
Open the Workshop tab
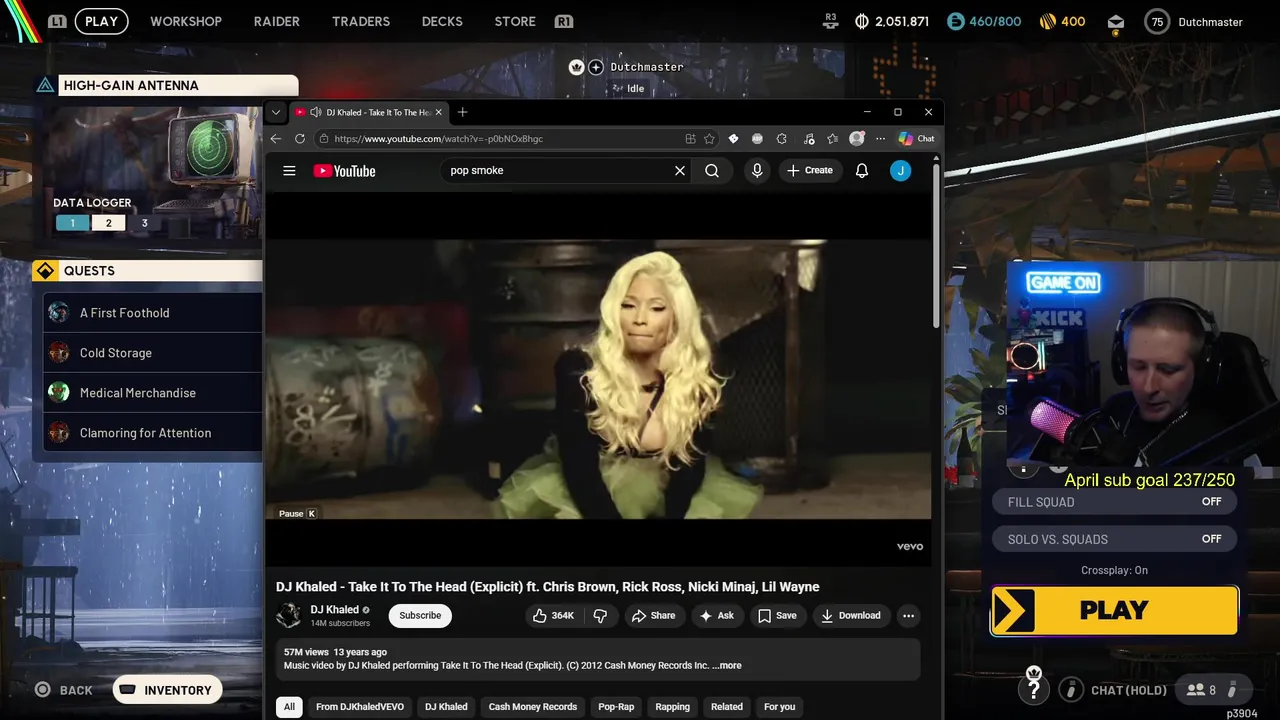pos(186,21)
